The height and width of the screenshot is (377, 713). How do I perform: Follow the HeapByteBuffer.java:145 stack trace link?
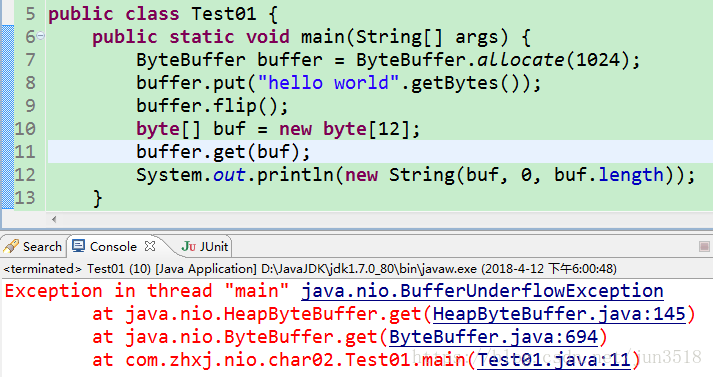(559, 314)
